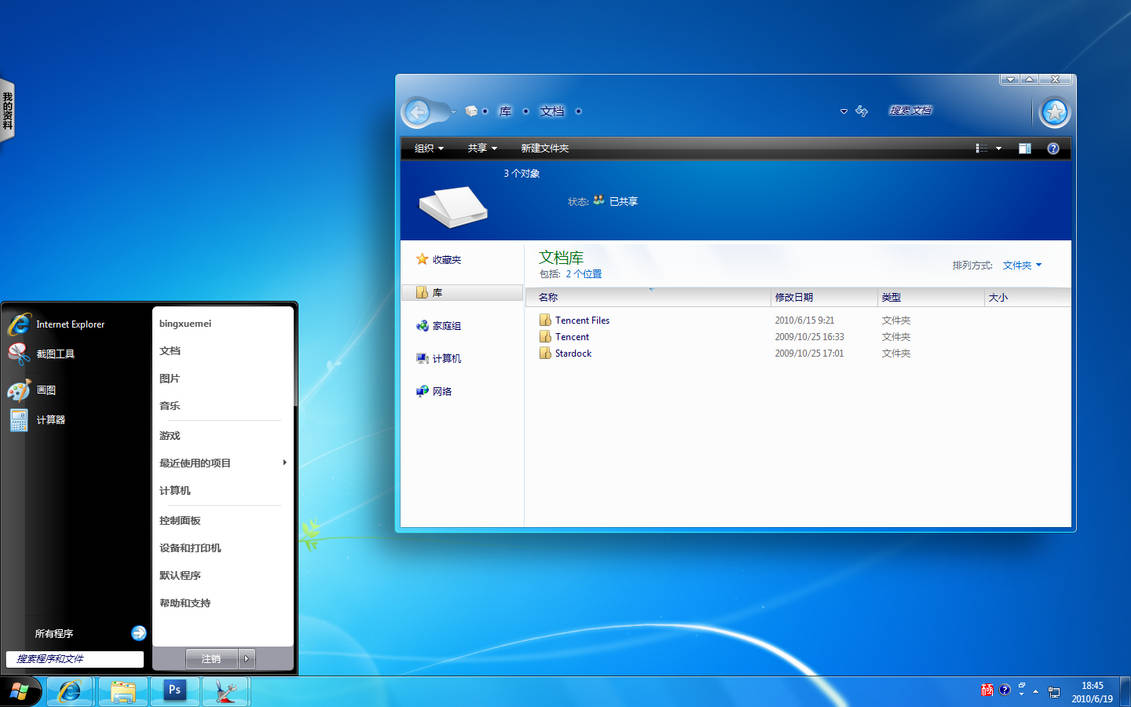The image size is (1131, 707).
Task: Expand the view options dropdown arrow
Action: pyautogui.click(x=999, y=149)
